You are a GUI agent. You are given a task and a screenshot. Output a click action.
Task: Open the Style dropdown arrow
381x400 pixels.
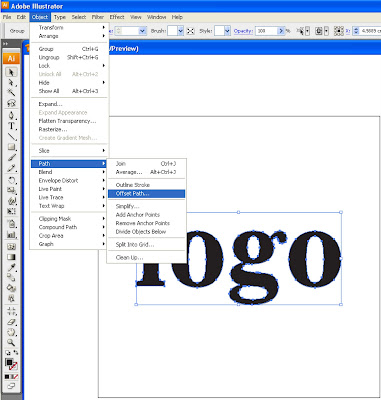[x=227, y=31]
